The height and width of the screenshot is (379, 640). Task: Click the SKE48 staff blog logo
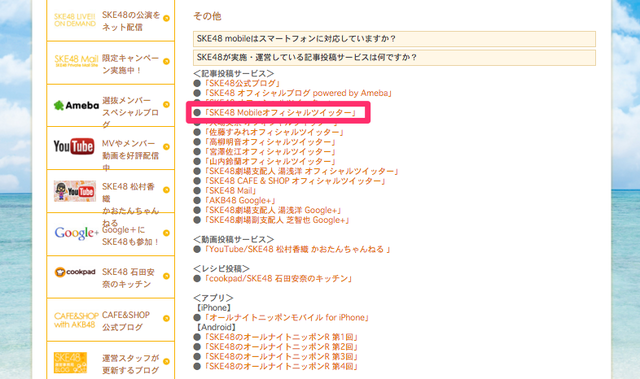[x=70, y=363]
